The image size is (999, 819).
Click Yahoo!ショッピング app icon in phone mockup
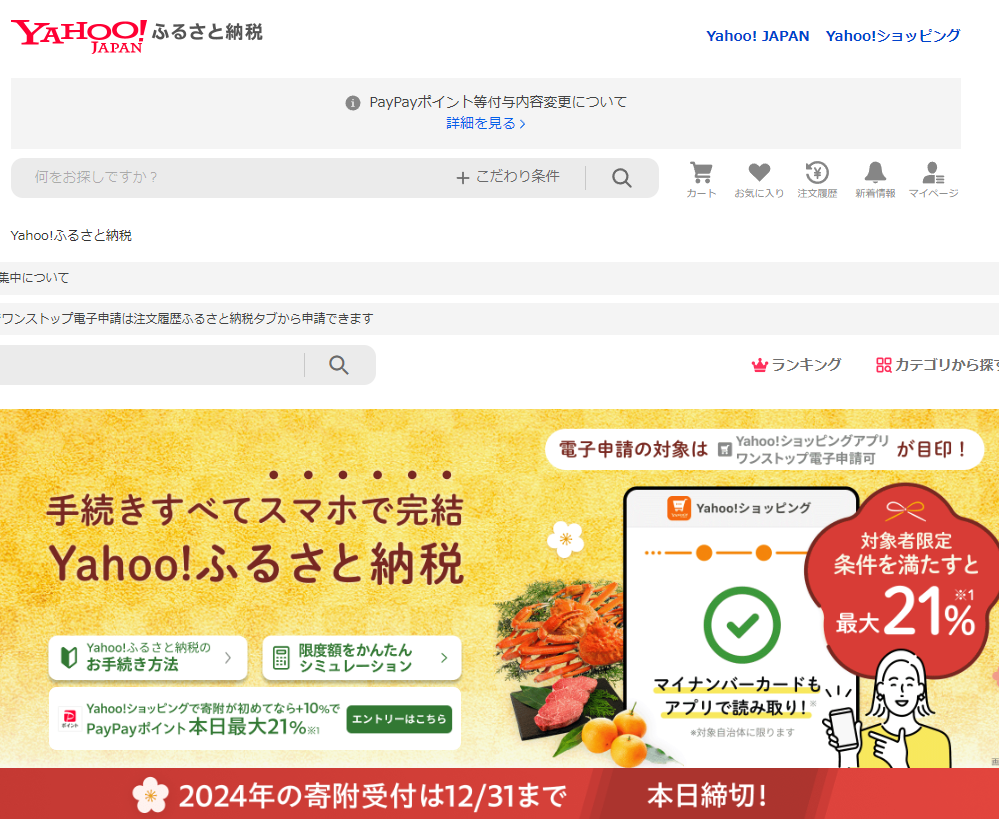[679, 508]
